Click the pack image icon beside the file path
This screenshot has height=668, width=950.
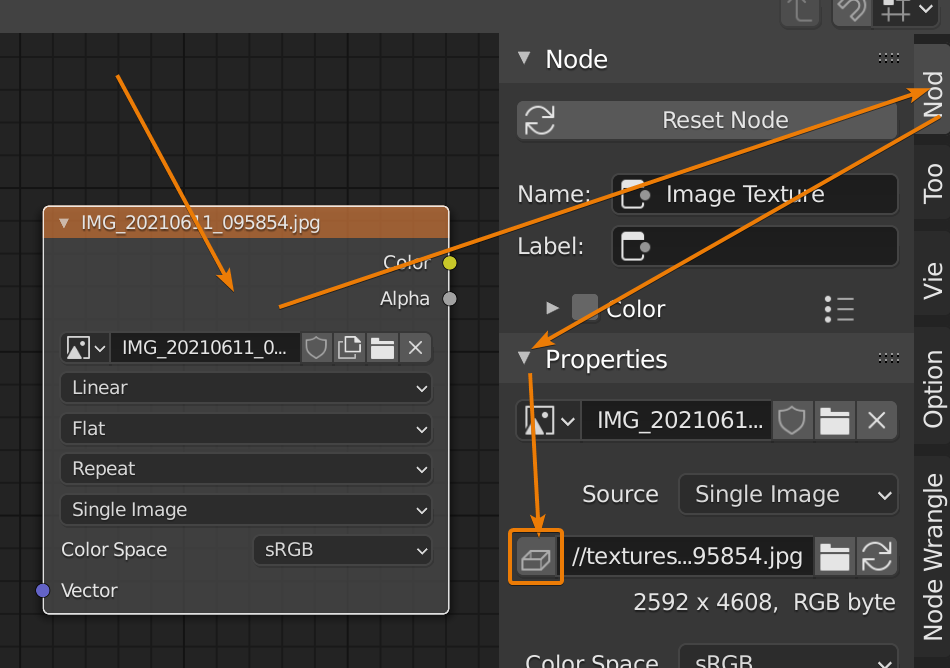pos(539,557)
